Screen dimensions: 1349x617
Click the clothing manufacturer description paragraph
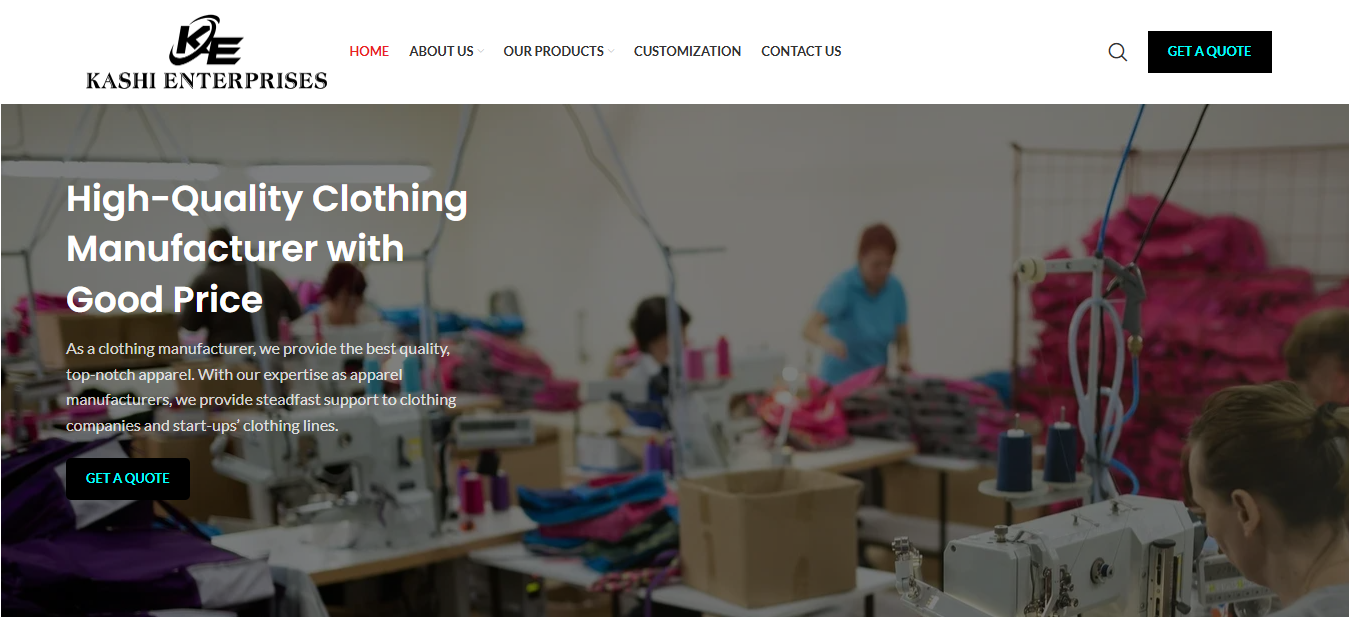[262, 387]
